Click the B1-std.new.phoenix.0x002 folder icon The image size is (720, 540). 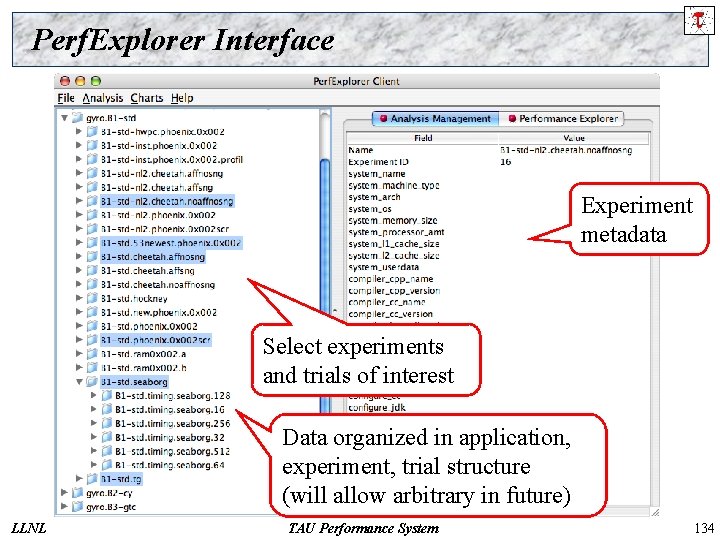click(x=92, y=312)
